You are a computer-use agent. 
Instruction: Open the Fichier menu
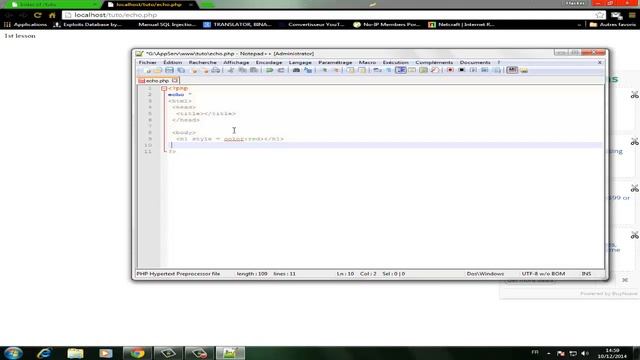pyautogui.click(x=148, y=62)
